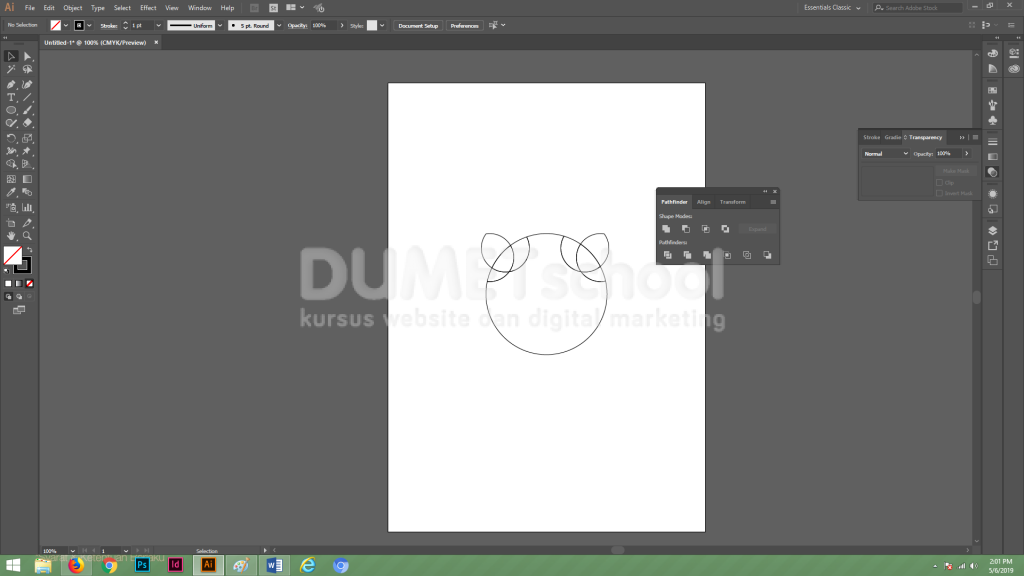This screenshot has width=1024, height=576.
Task: Open zoom level 100% dropdown
Action: 72,551
